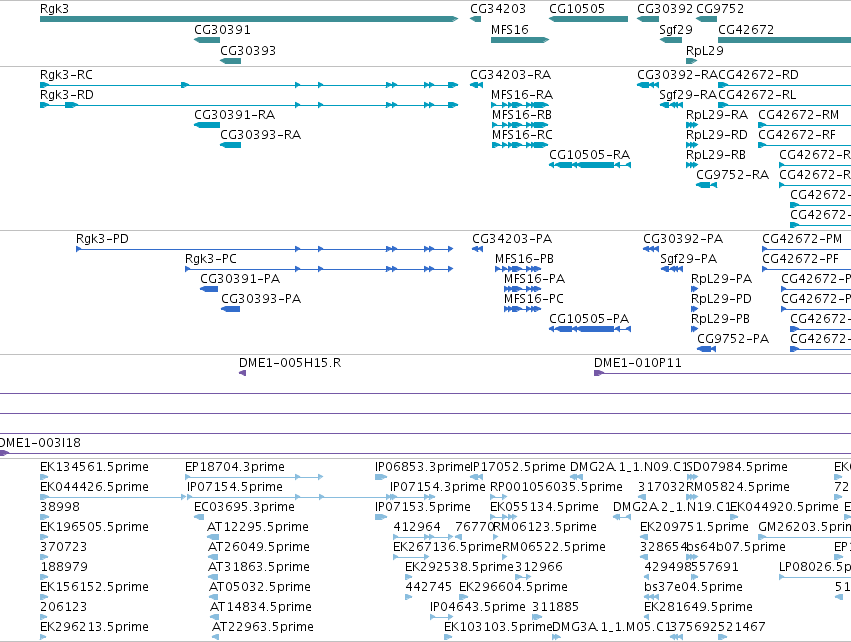Click the bs37e04.5prime EST label
The width and height of the screenshot is (851, 642).
point(694,587)
